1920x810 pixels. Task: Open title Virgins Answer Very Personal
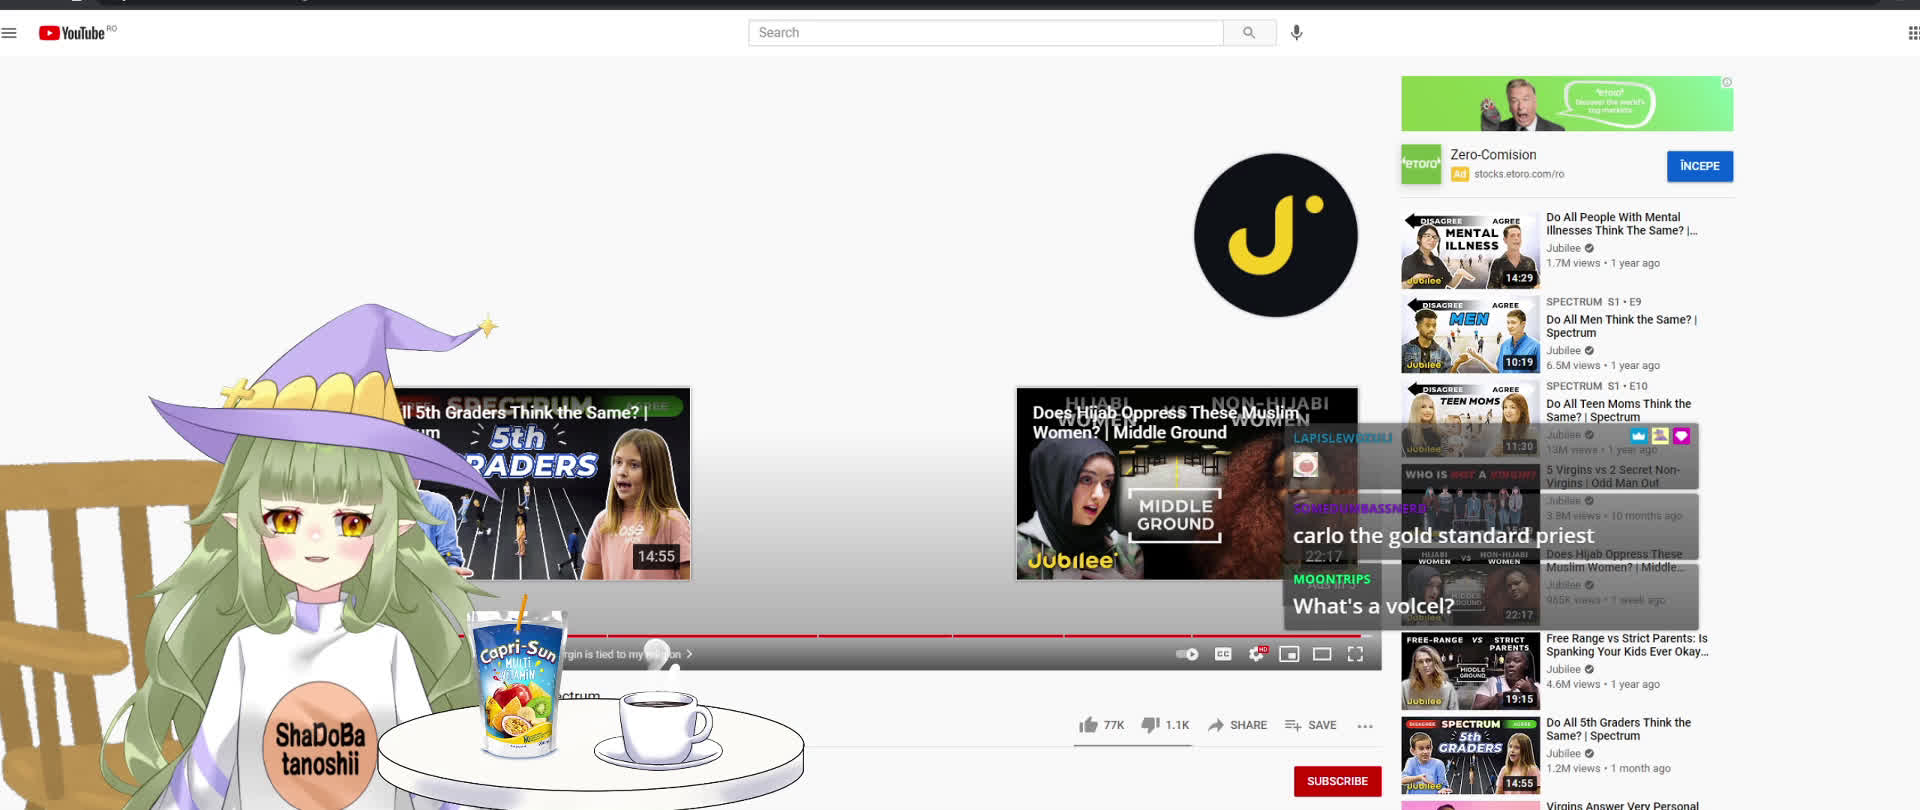pyautogui.click(x=1622, y=805)
